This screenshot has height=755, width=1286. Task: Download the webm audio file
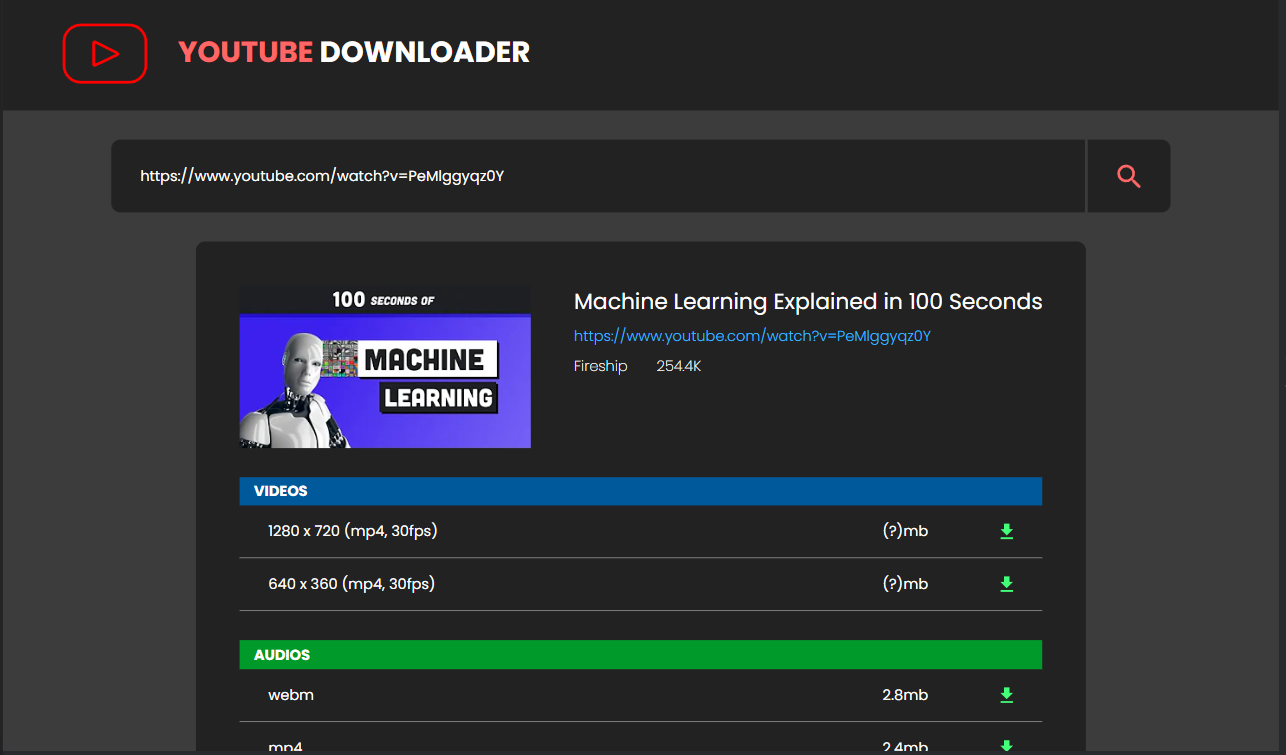point(1006,695)
